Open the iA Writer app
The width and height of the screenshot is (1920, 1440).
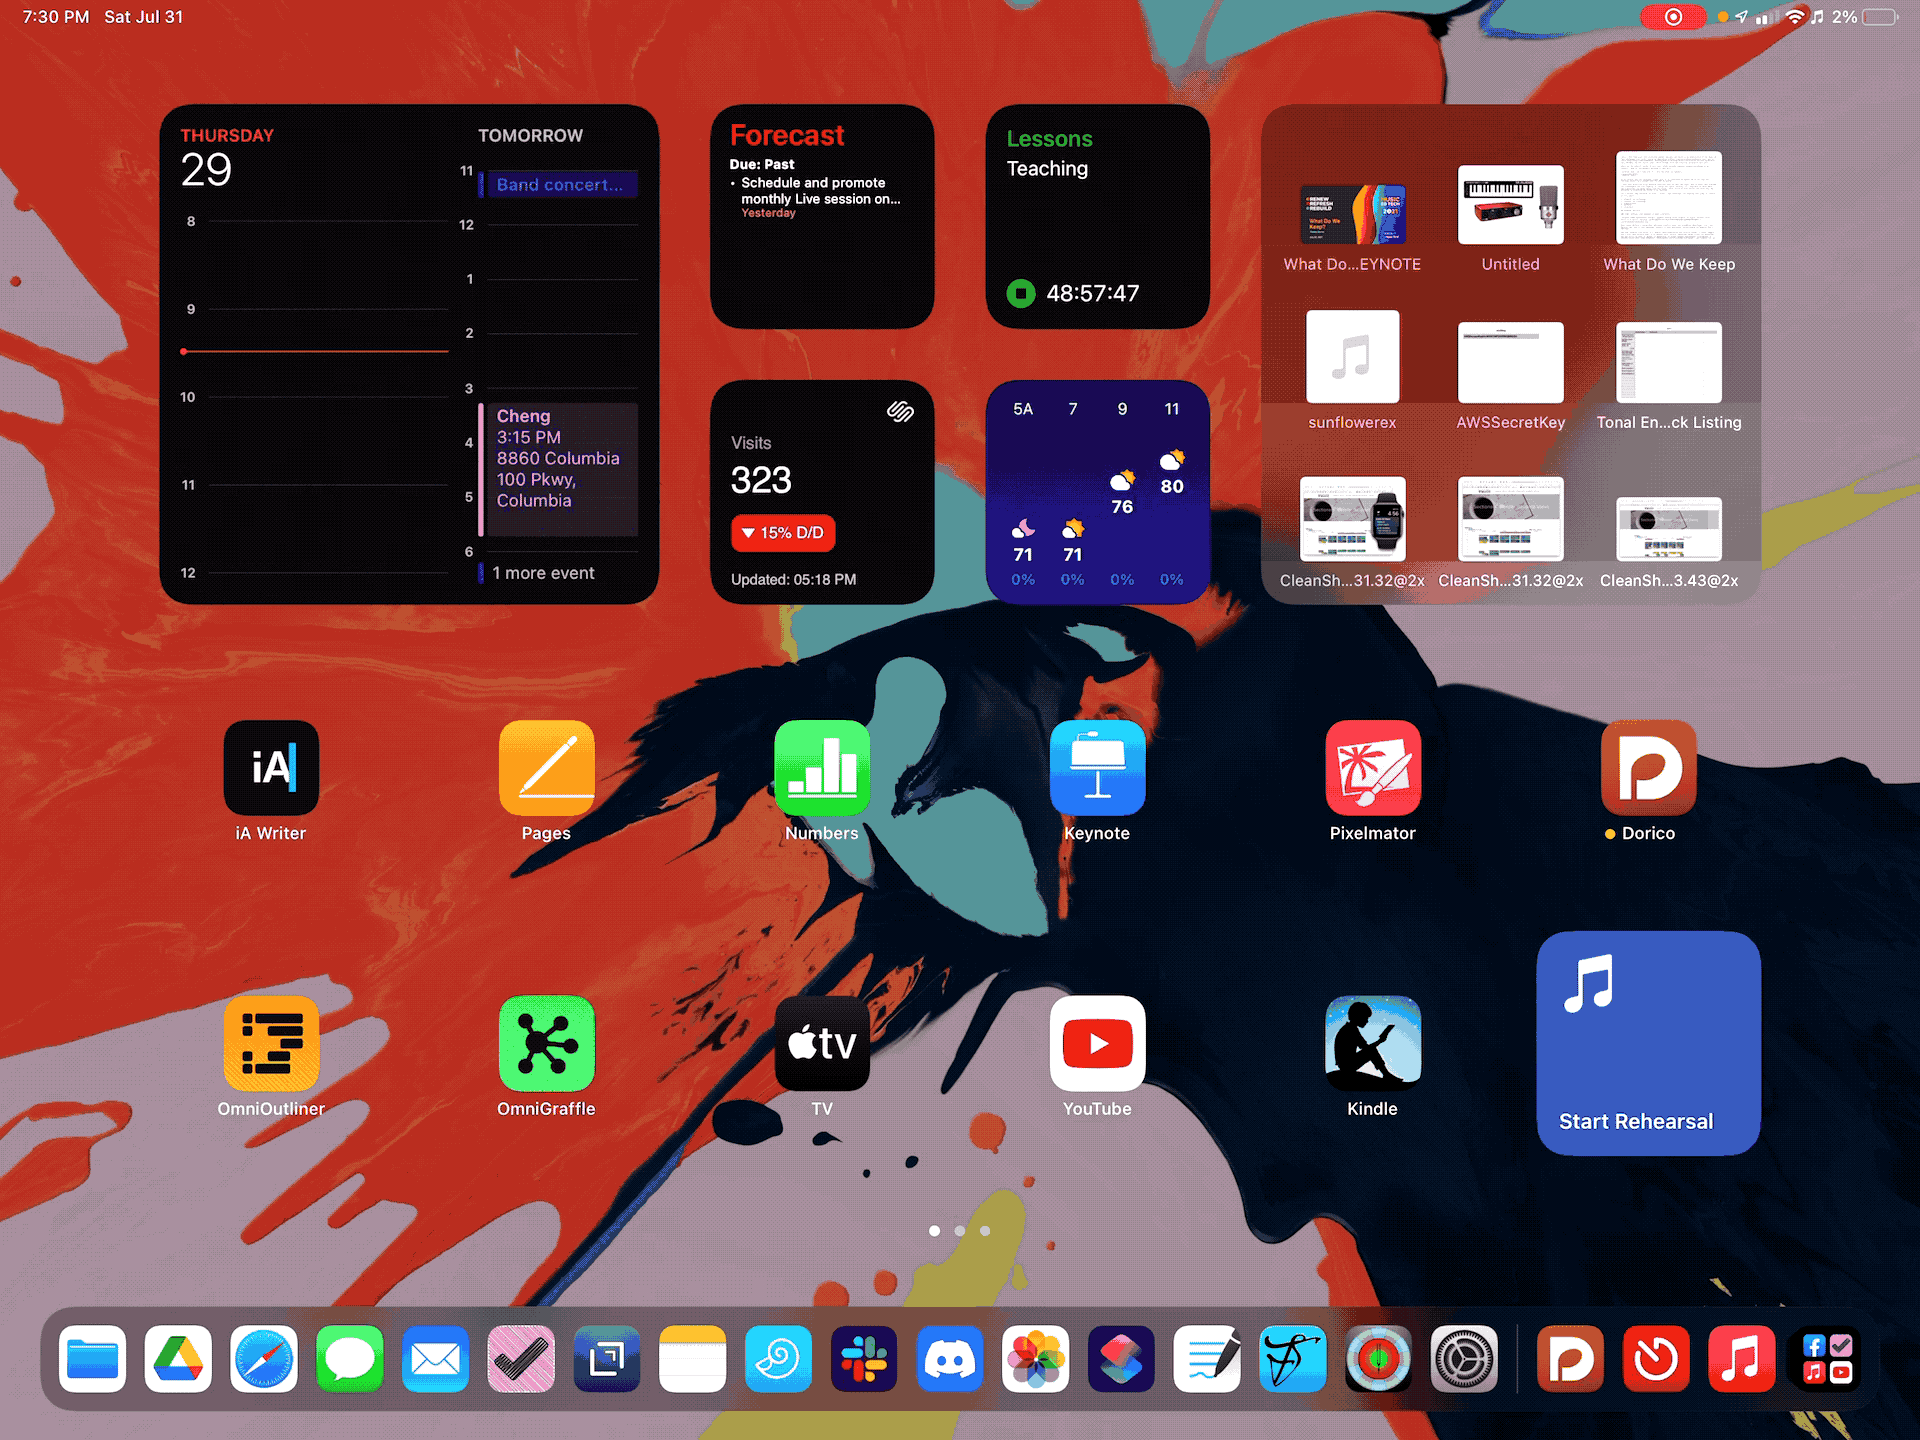tap(271, 767)
